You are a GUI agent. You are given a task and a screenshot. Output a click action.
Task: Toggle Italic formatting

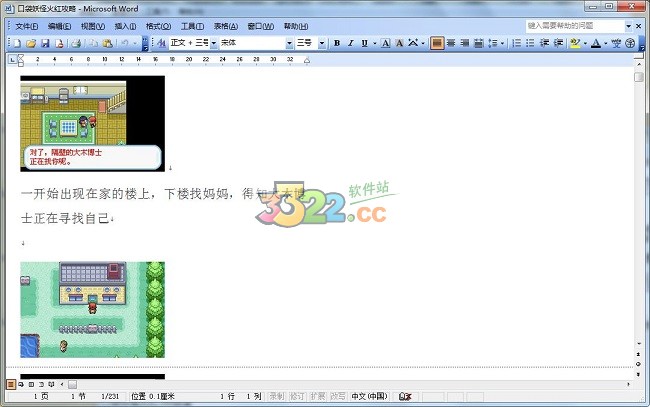[x=350, y=43]
